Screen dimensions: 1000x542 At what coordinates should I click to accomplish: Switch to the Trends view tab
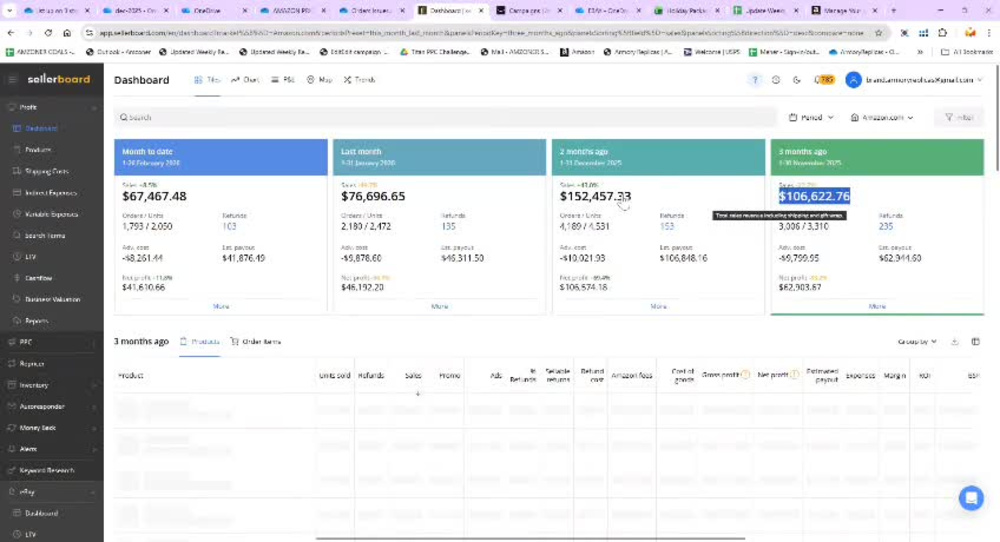[x=360, y=80]
